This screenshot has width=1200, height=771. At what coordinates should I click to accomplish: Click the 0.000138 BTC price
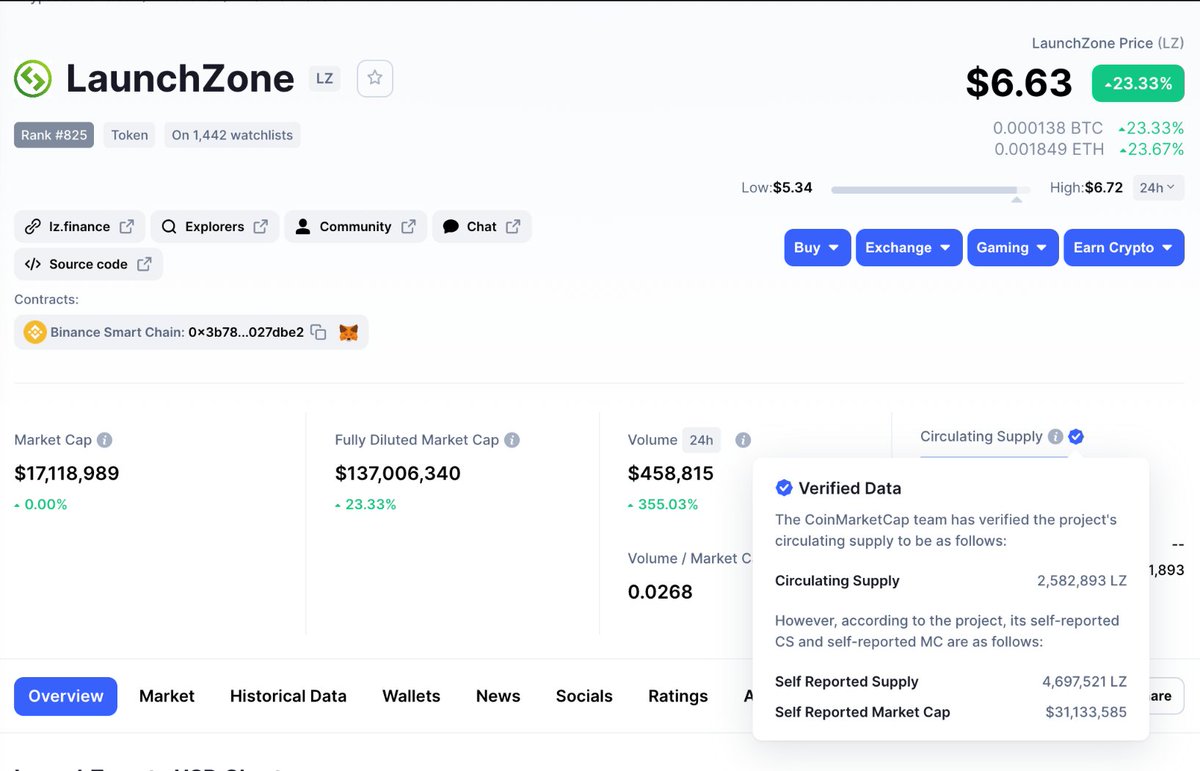point(1048,128)
